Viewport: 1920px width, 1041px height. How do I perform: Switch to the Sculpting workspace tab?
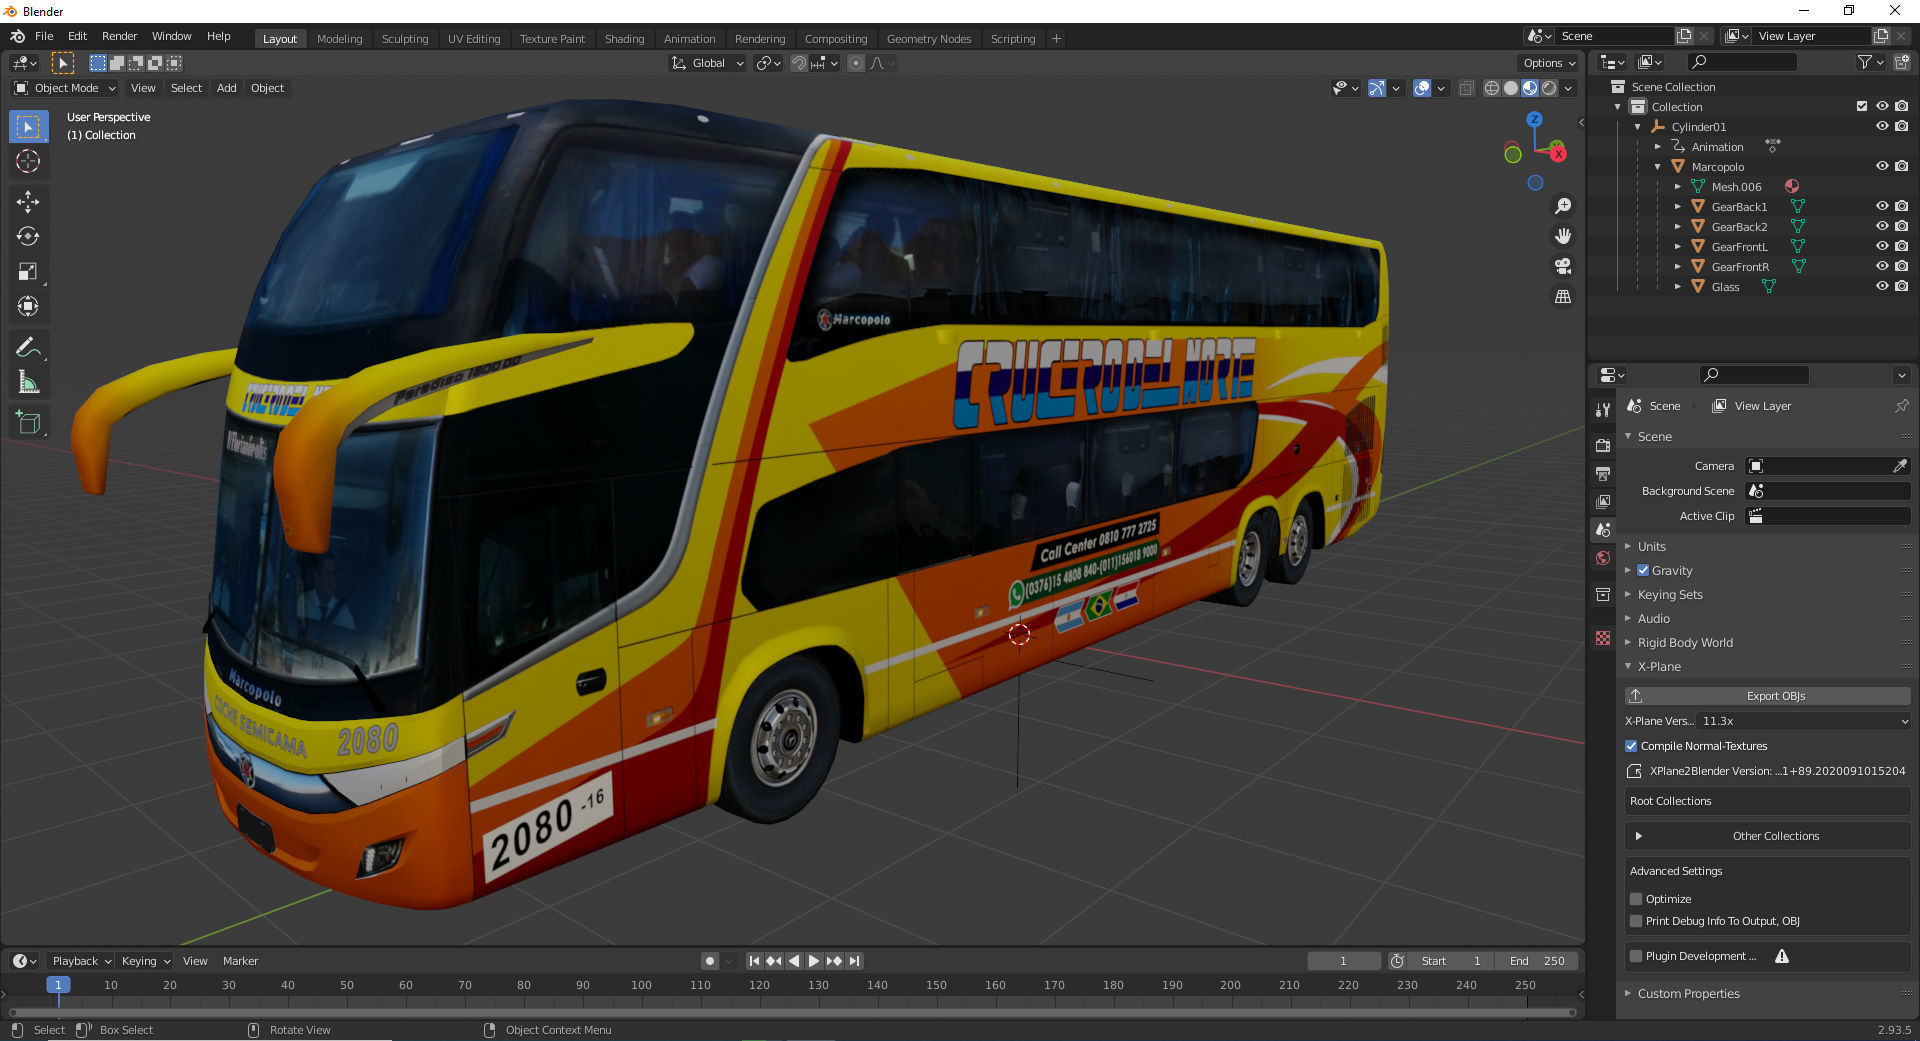click(405, 39)
